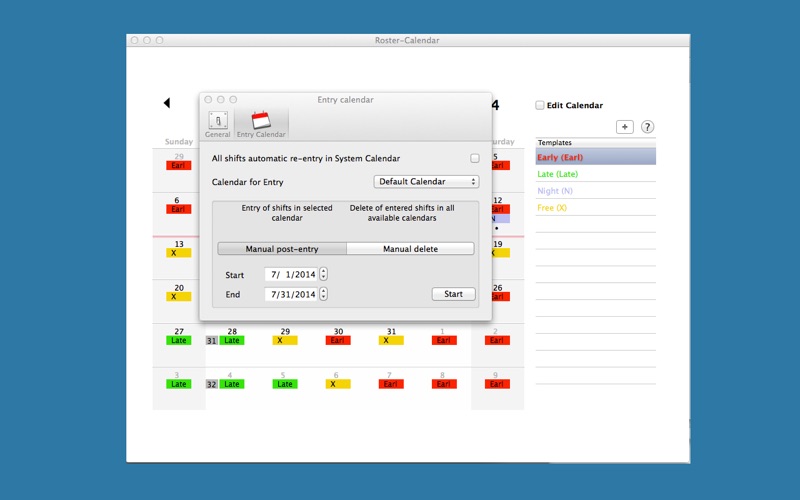Adjust the Start date stepper
Screen dimensions: 800x500
[323, 274]
